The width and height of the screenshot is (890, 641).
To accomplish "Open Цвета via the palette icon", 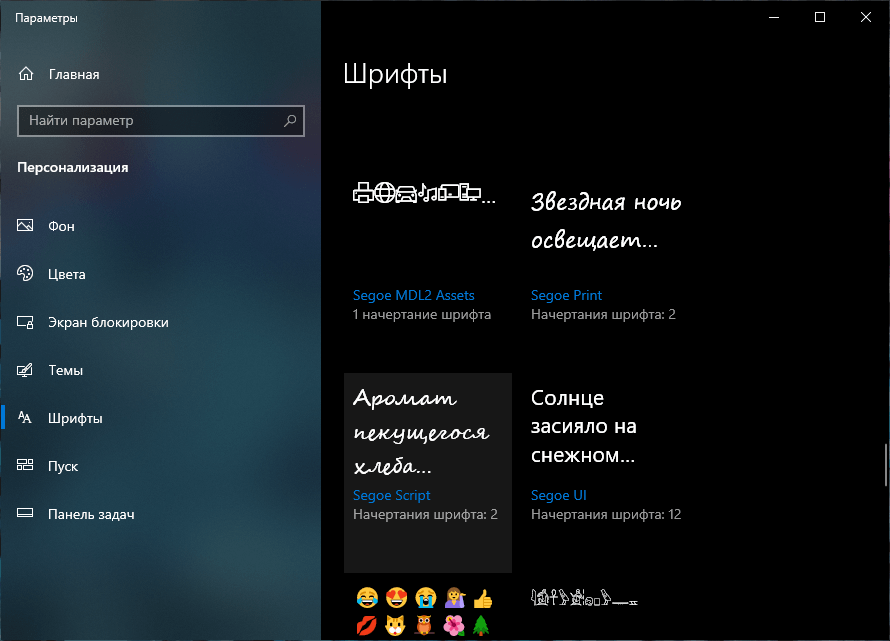I will coord(26,274).
